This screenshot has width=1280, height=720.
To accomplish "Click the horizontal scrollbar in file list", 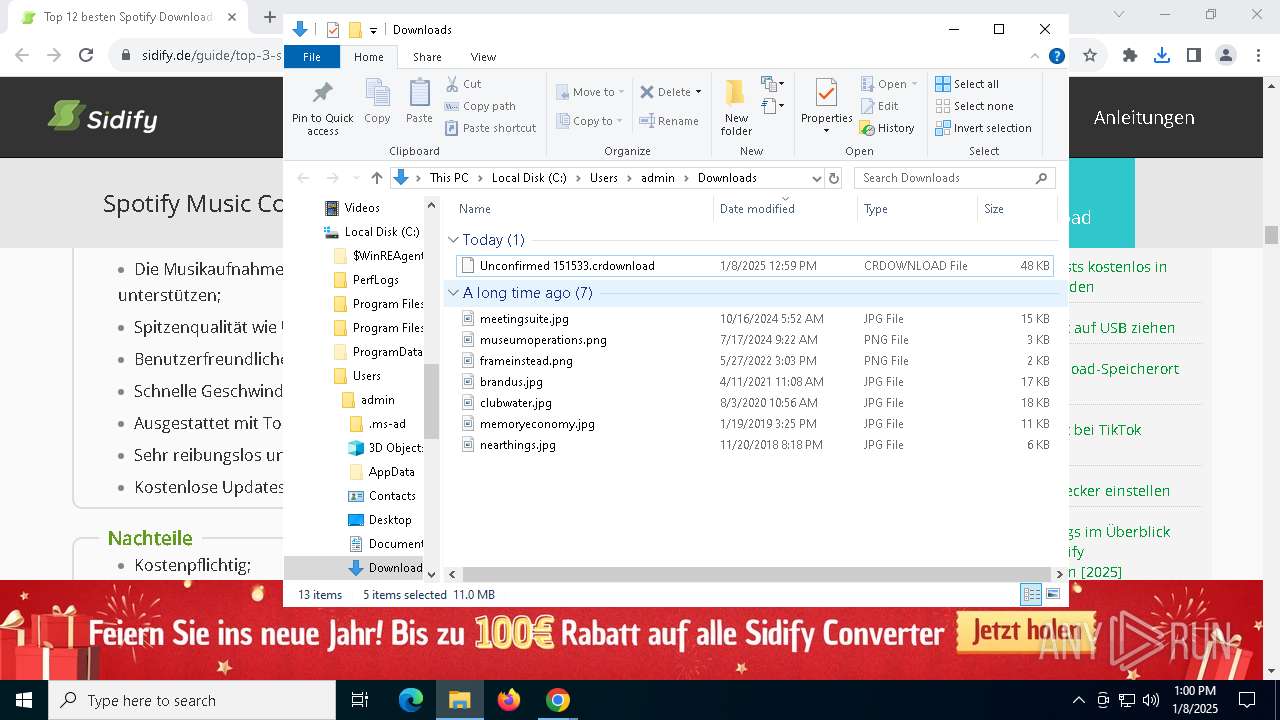I will point(758,574).
